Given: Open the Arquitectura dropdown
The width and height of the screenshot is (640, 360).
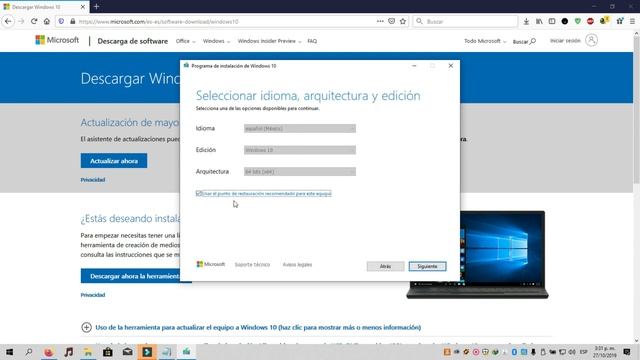Looking at the screenshot, I should click(x=300, y=172).
